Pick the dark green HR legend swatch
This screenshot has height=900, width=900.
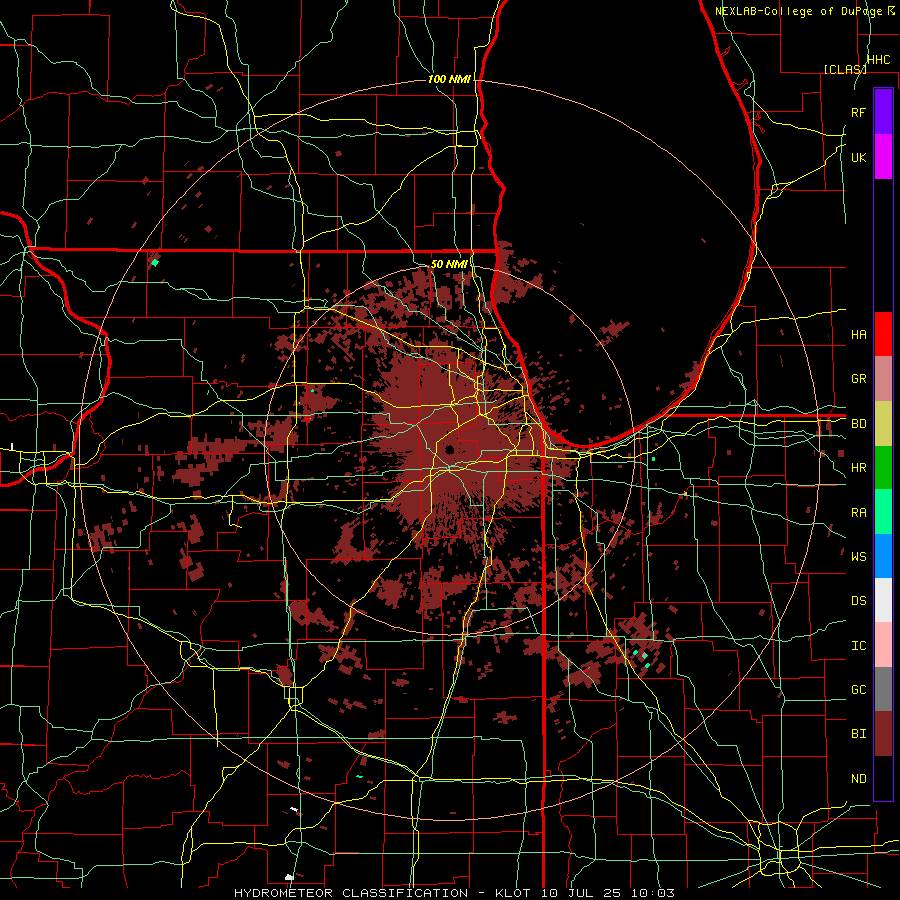coord(883,467)
